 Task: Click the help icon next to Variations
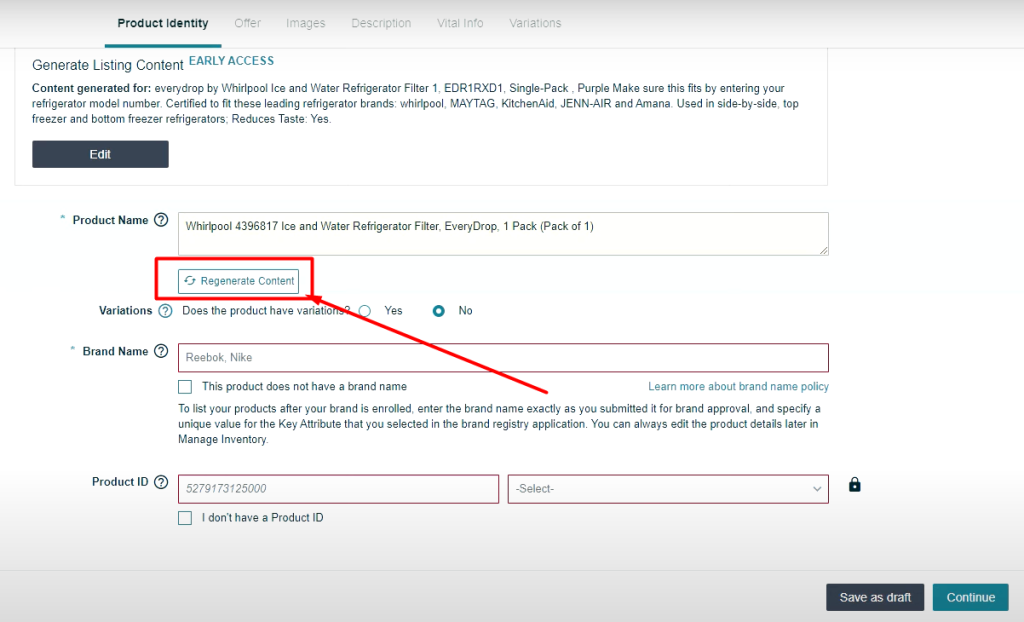165,311
